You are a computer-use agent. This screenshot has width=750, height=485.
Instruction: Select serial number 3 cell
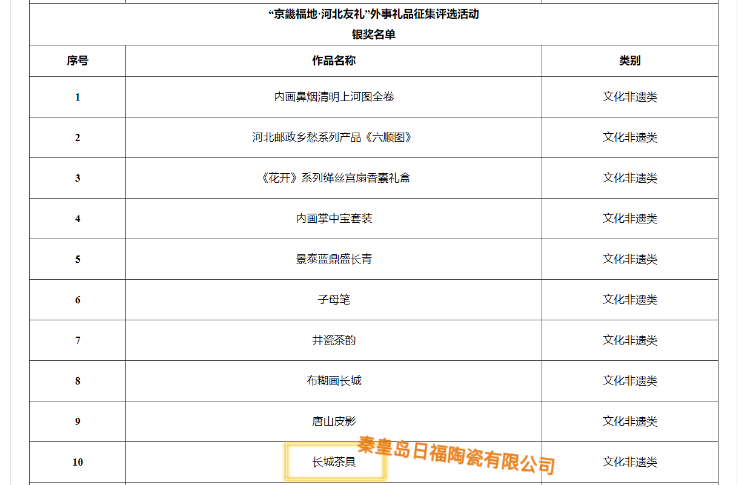coord(77,178)
